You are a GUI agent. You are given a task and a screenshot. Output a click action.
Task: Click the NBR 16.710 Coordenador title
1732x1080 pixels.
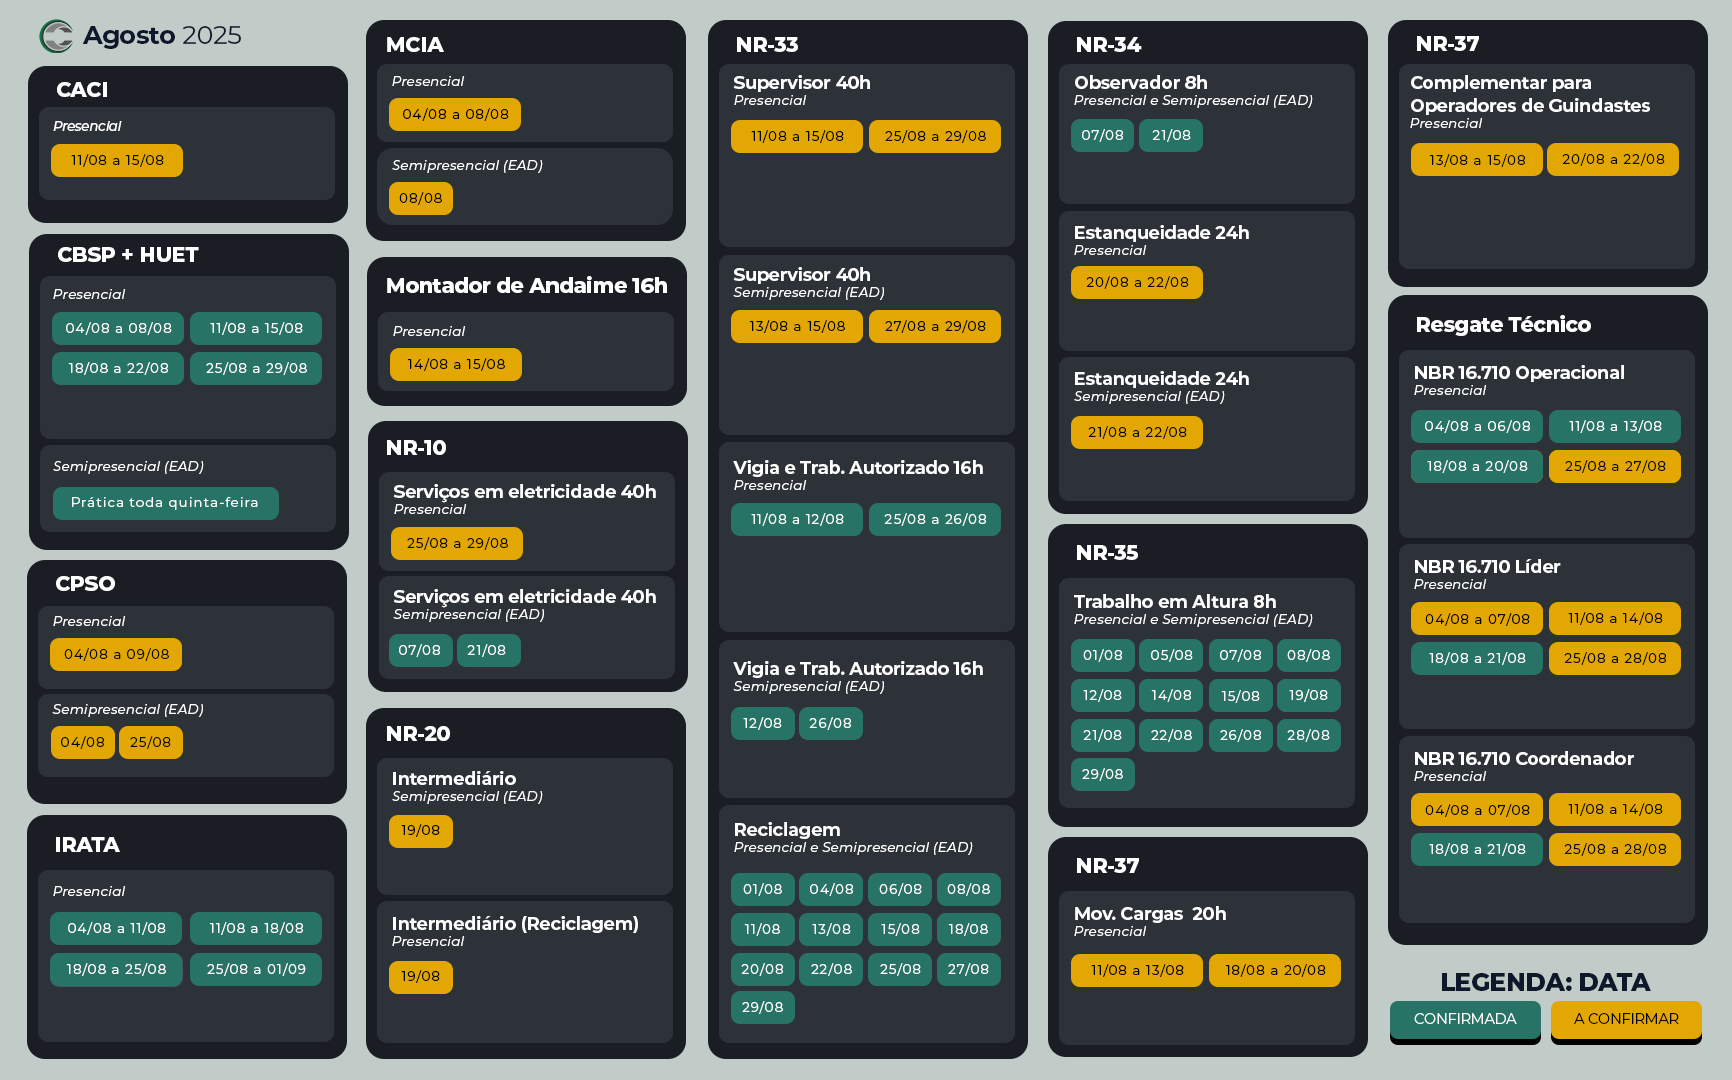coord(1524,759)
